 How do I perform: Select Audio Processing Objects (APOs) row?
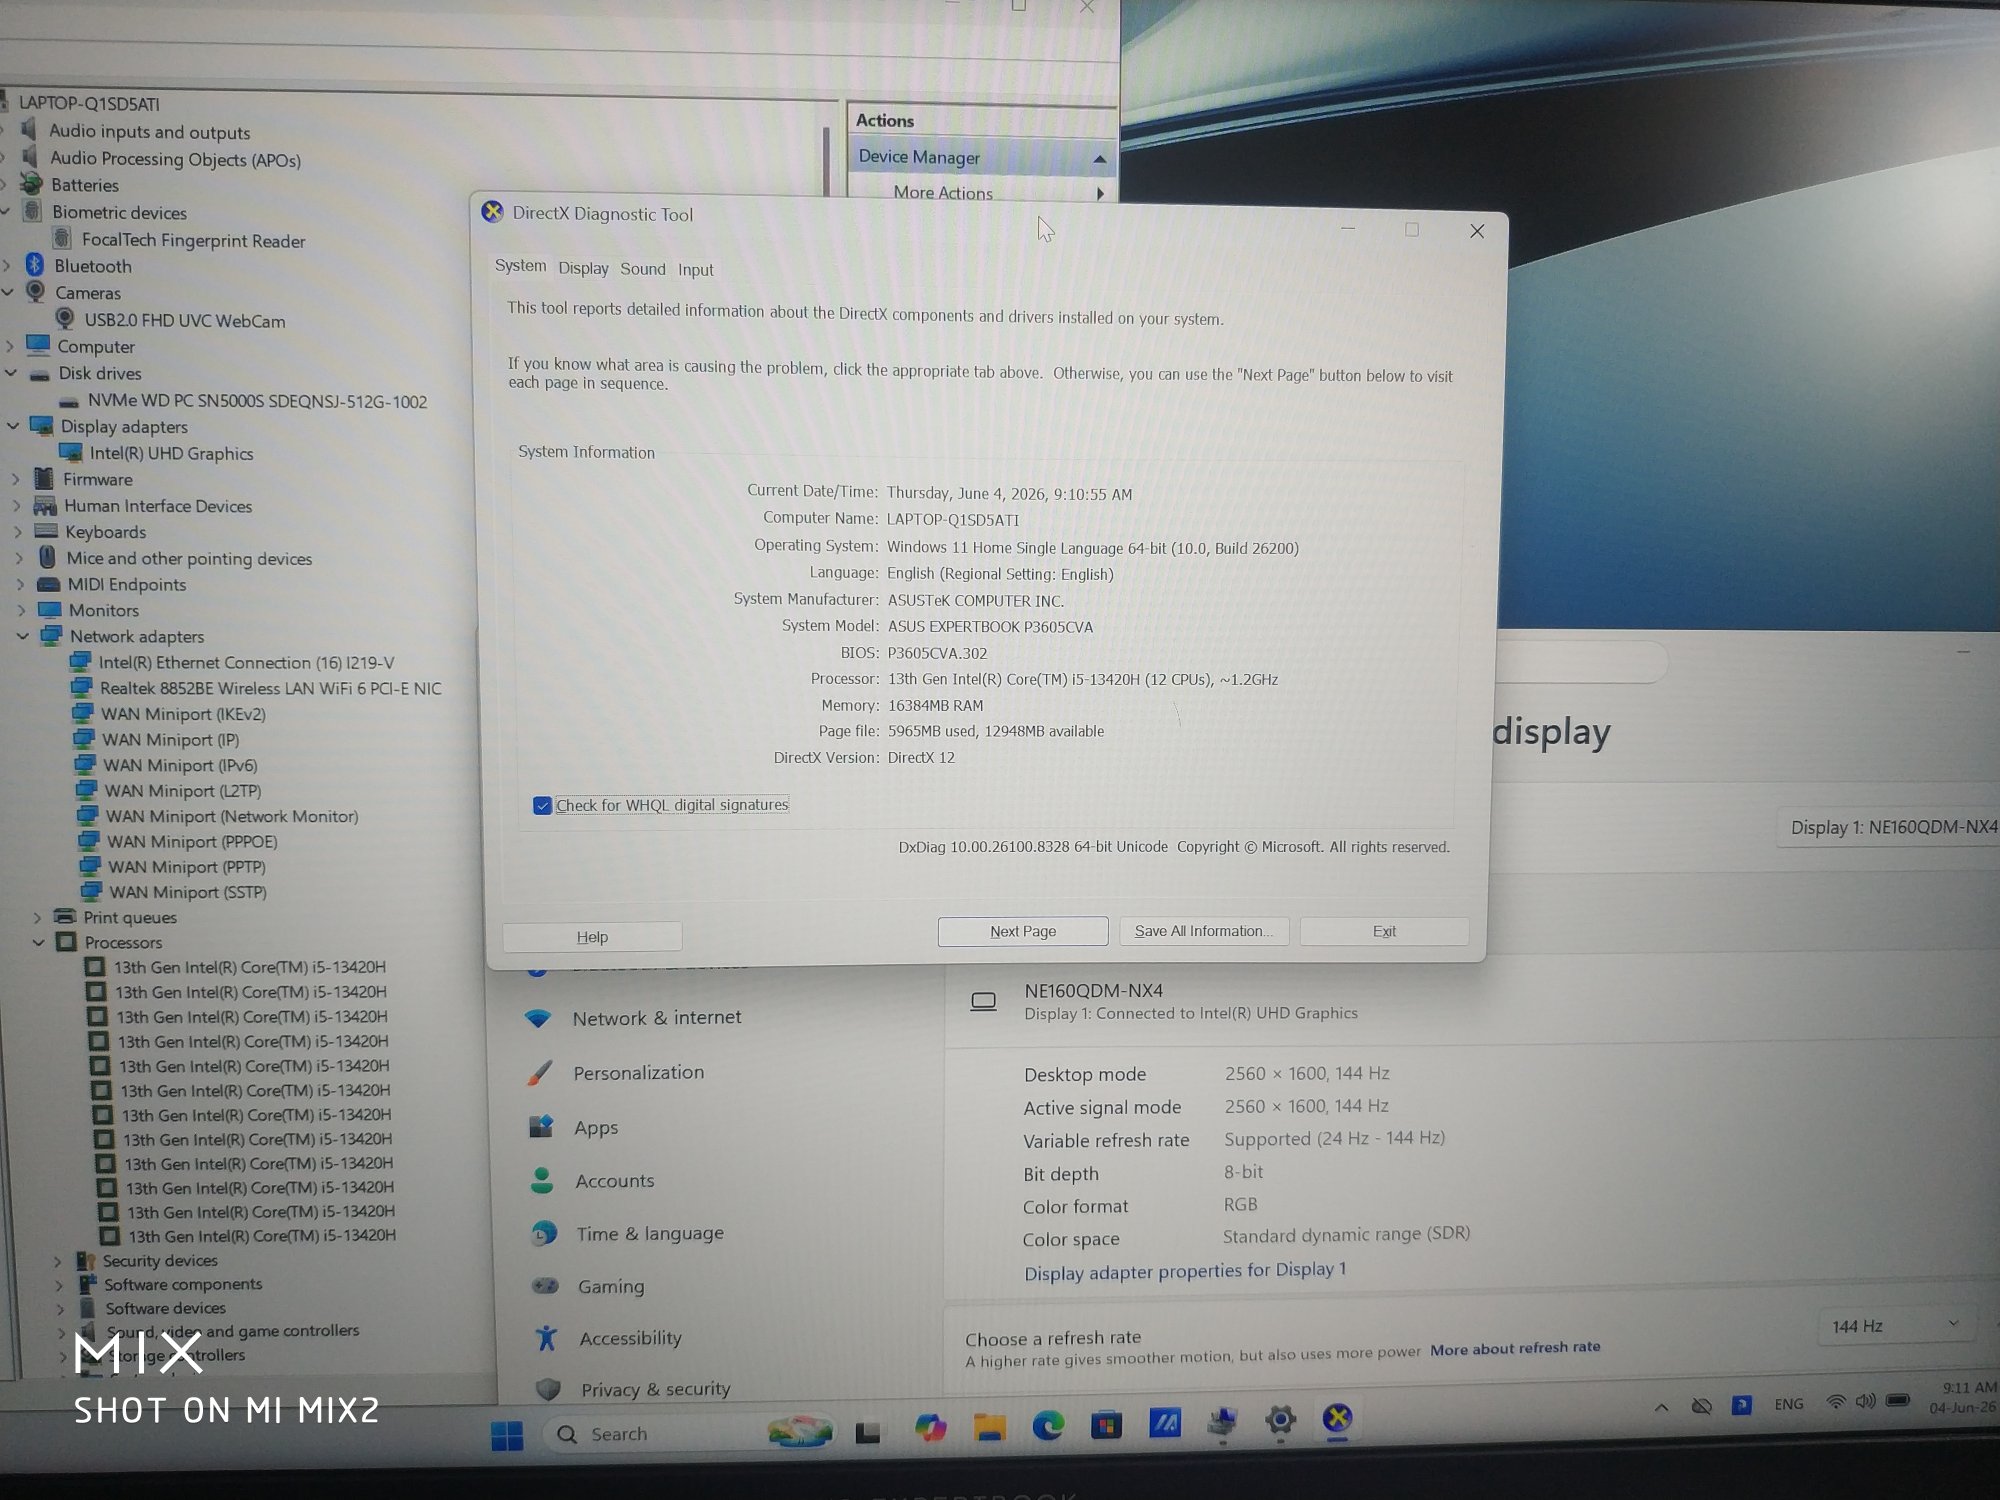pos(175,159)
